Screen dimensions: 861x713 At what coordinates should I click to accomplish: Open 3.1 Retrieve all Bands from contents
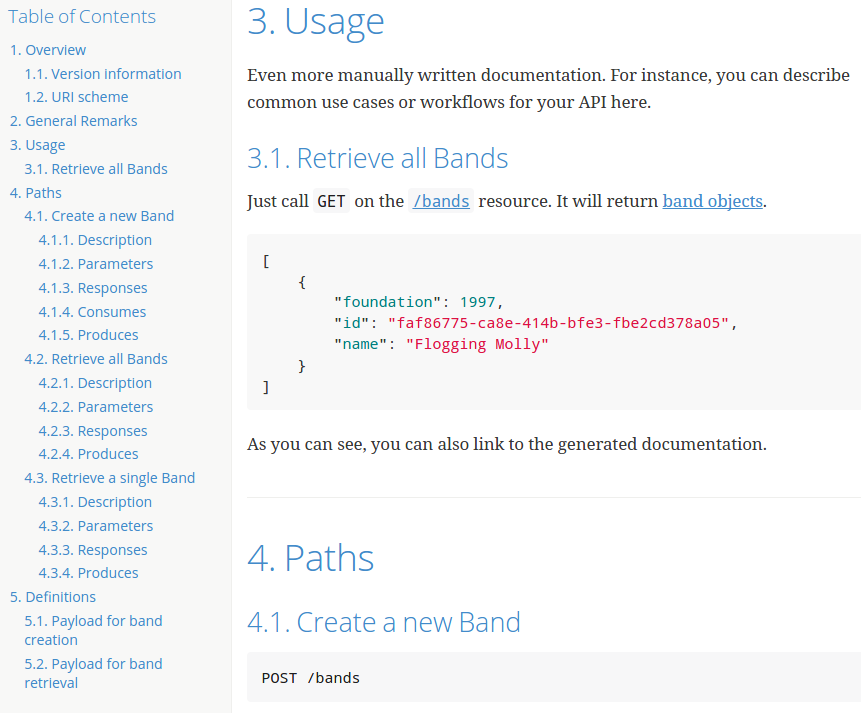(x=96, y=168)
